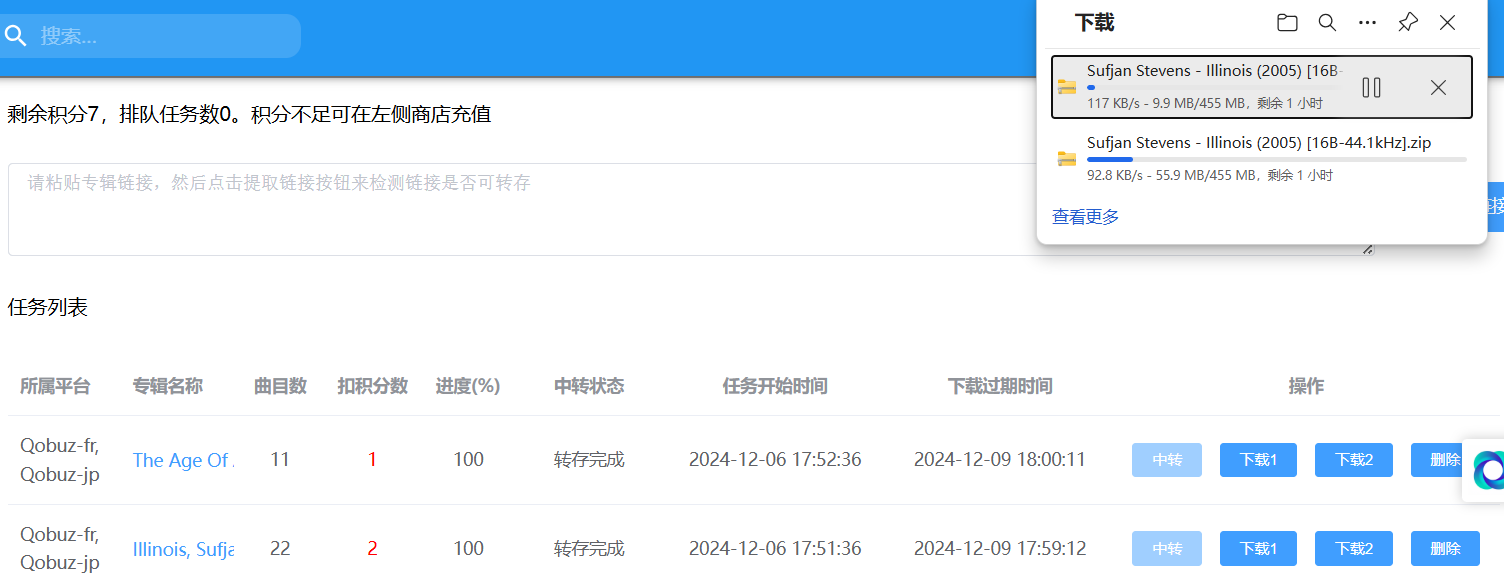Click 进度(%) column header
The image size is (1504, 588).
pos(468,386)
